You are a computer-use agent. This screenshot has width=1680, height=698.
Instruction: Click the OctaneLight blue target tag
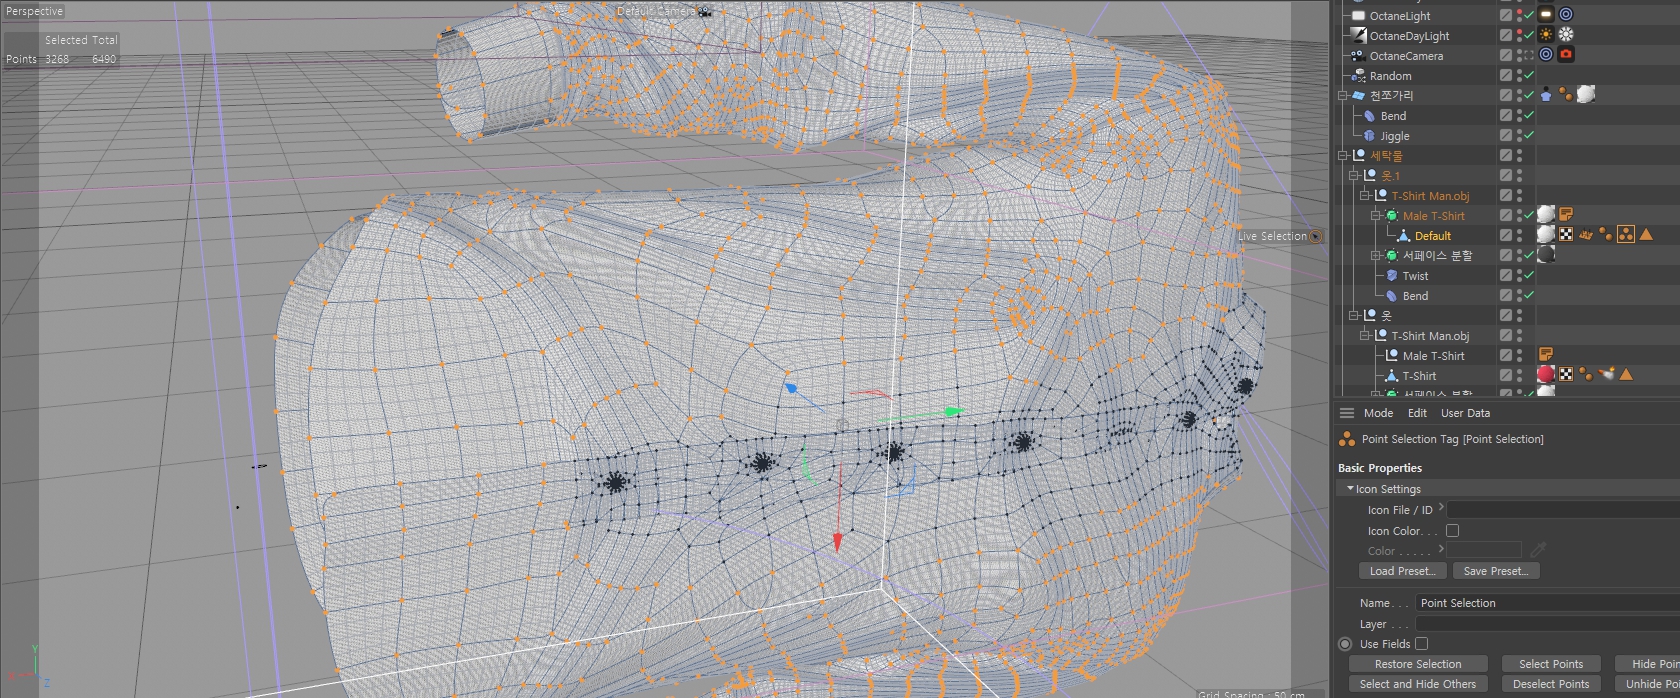pos(1566,15)
